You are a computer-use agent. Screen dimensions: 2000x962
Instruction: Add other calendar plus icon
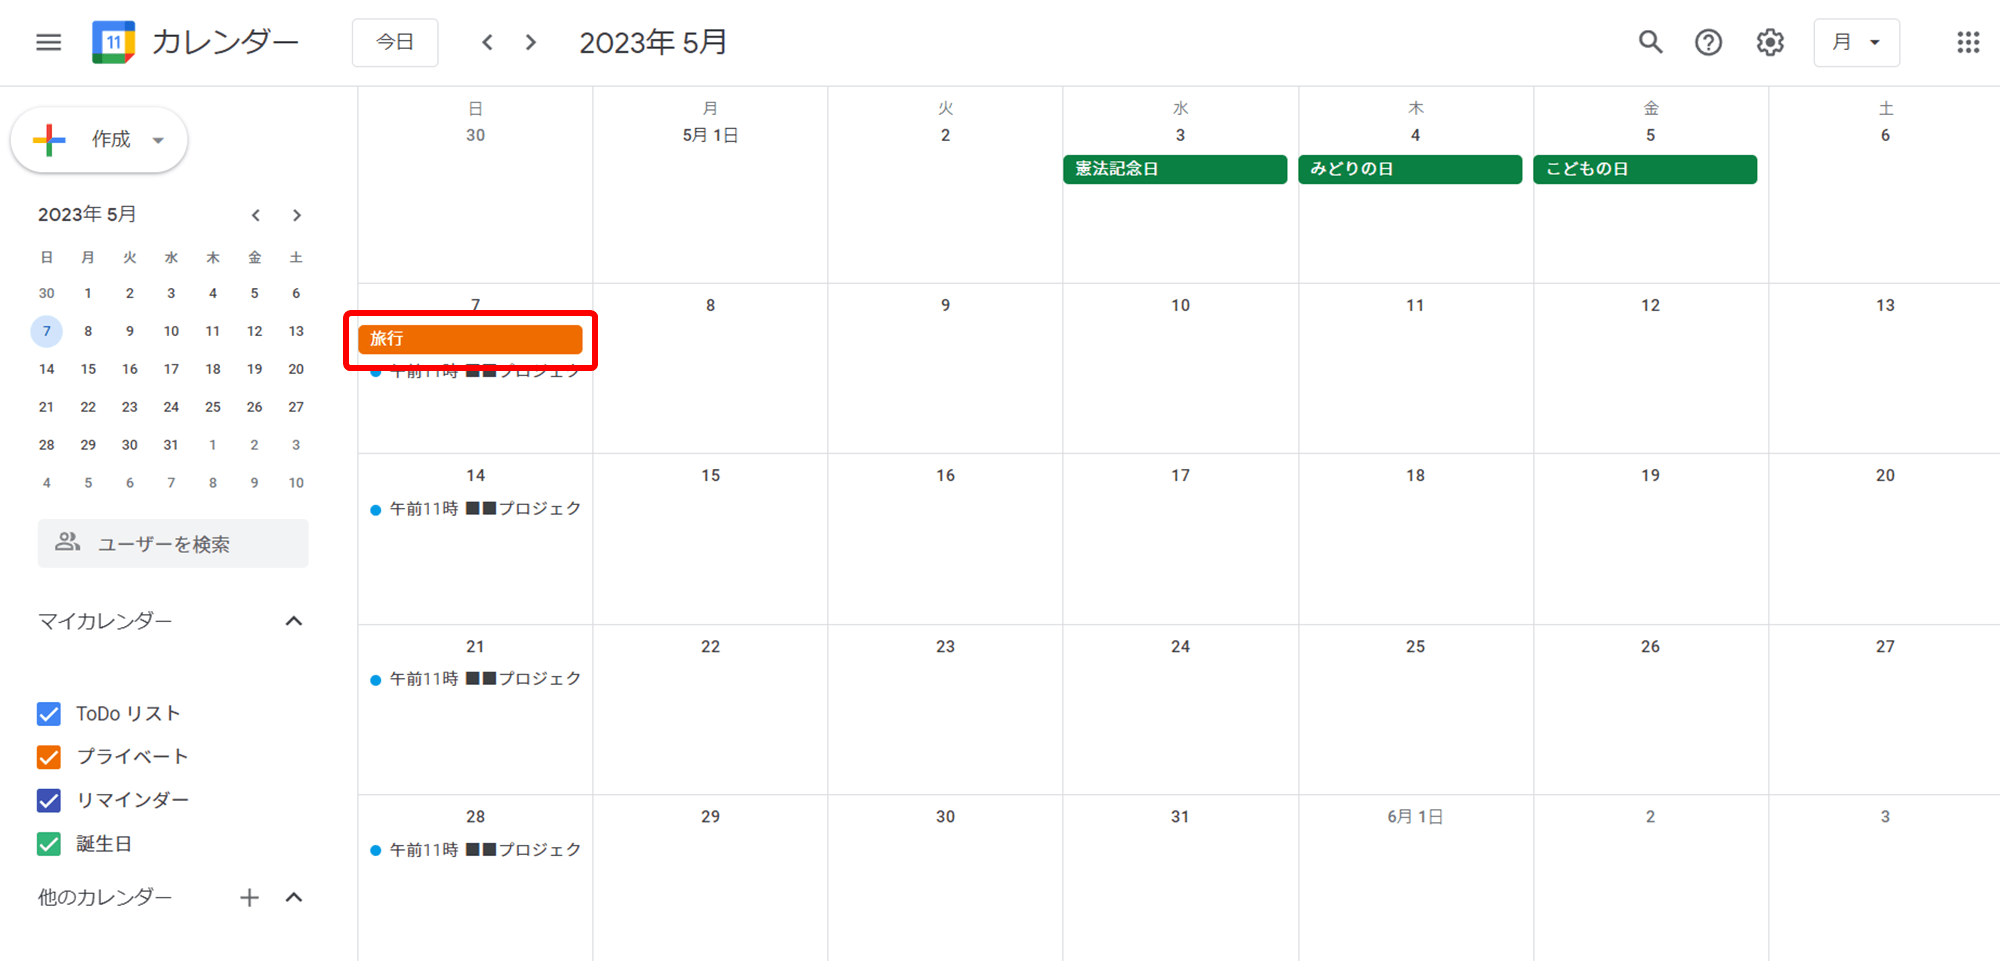tap(249, 898)
